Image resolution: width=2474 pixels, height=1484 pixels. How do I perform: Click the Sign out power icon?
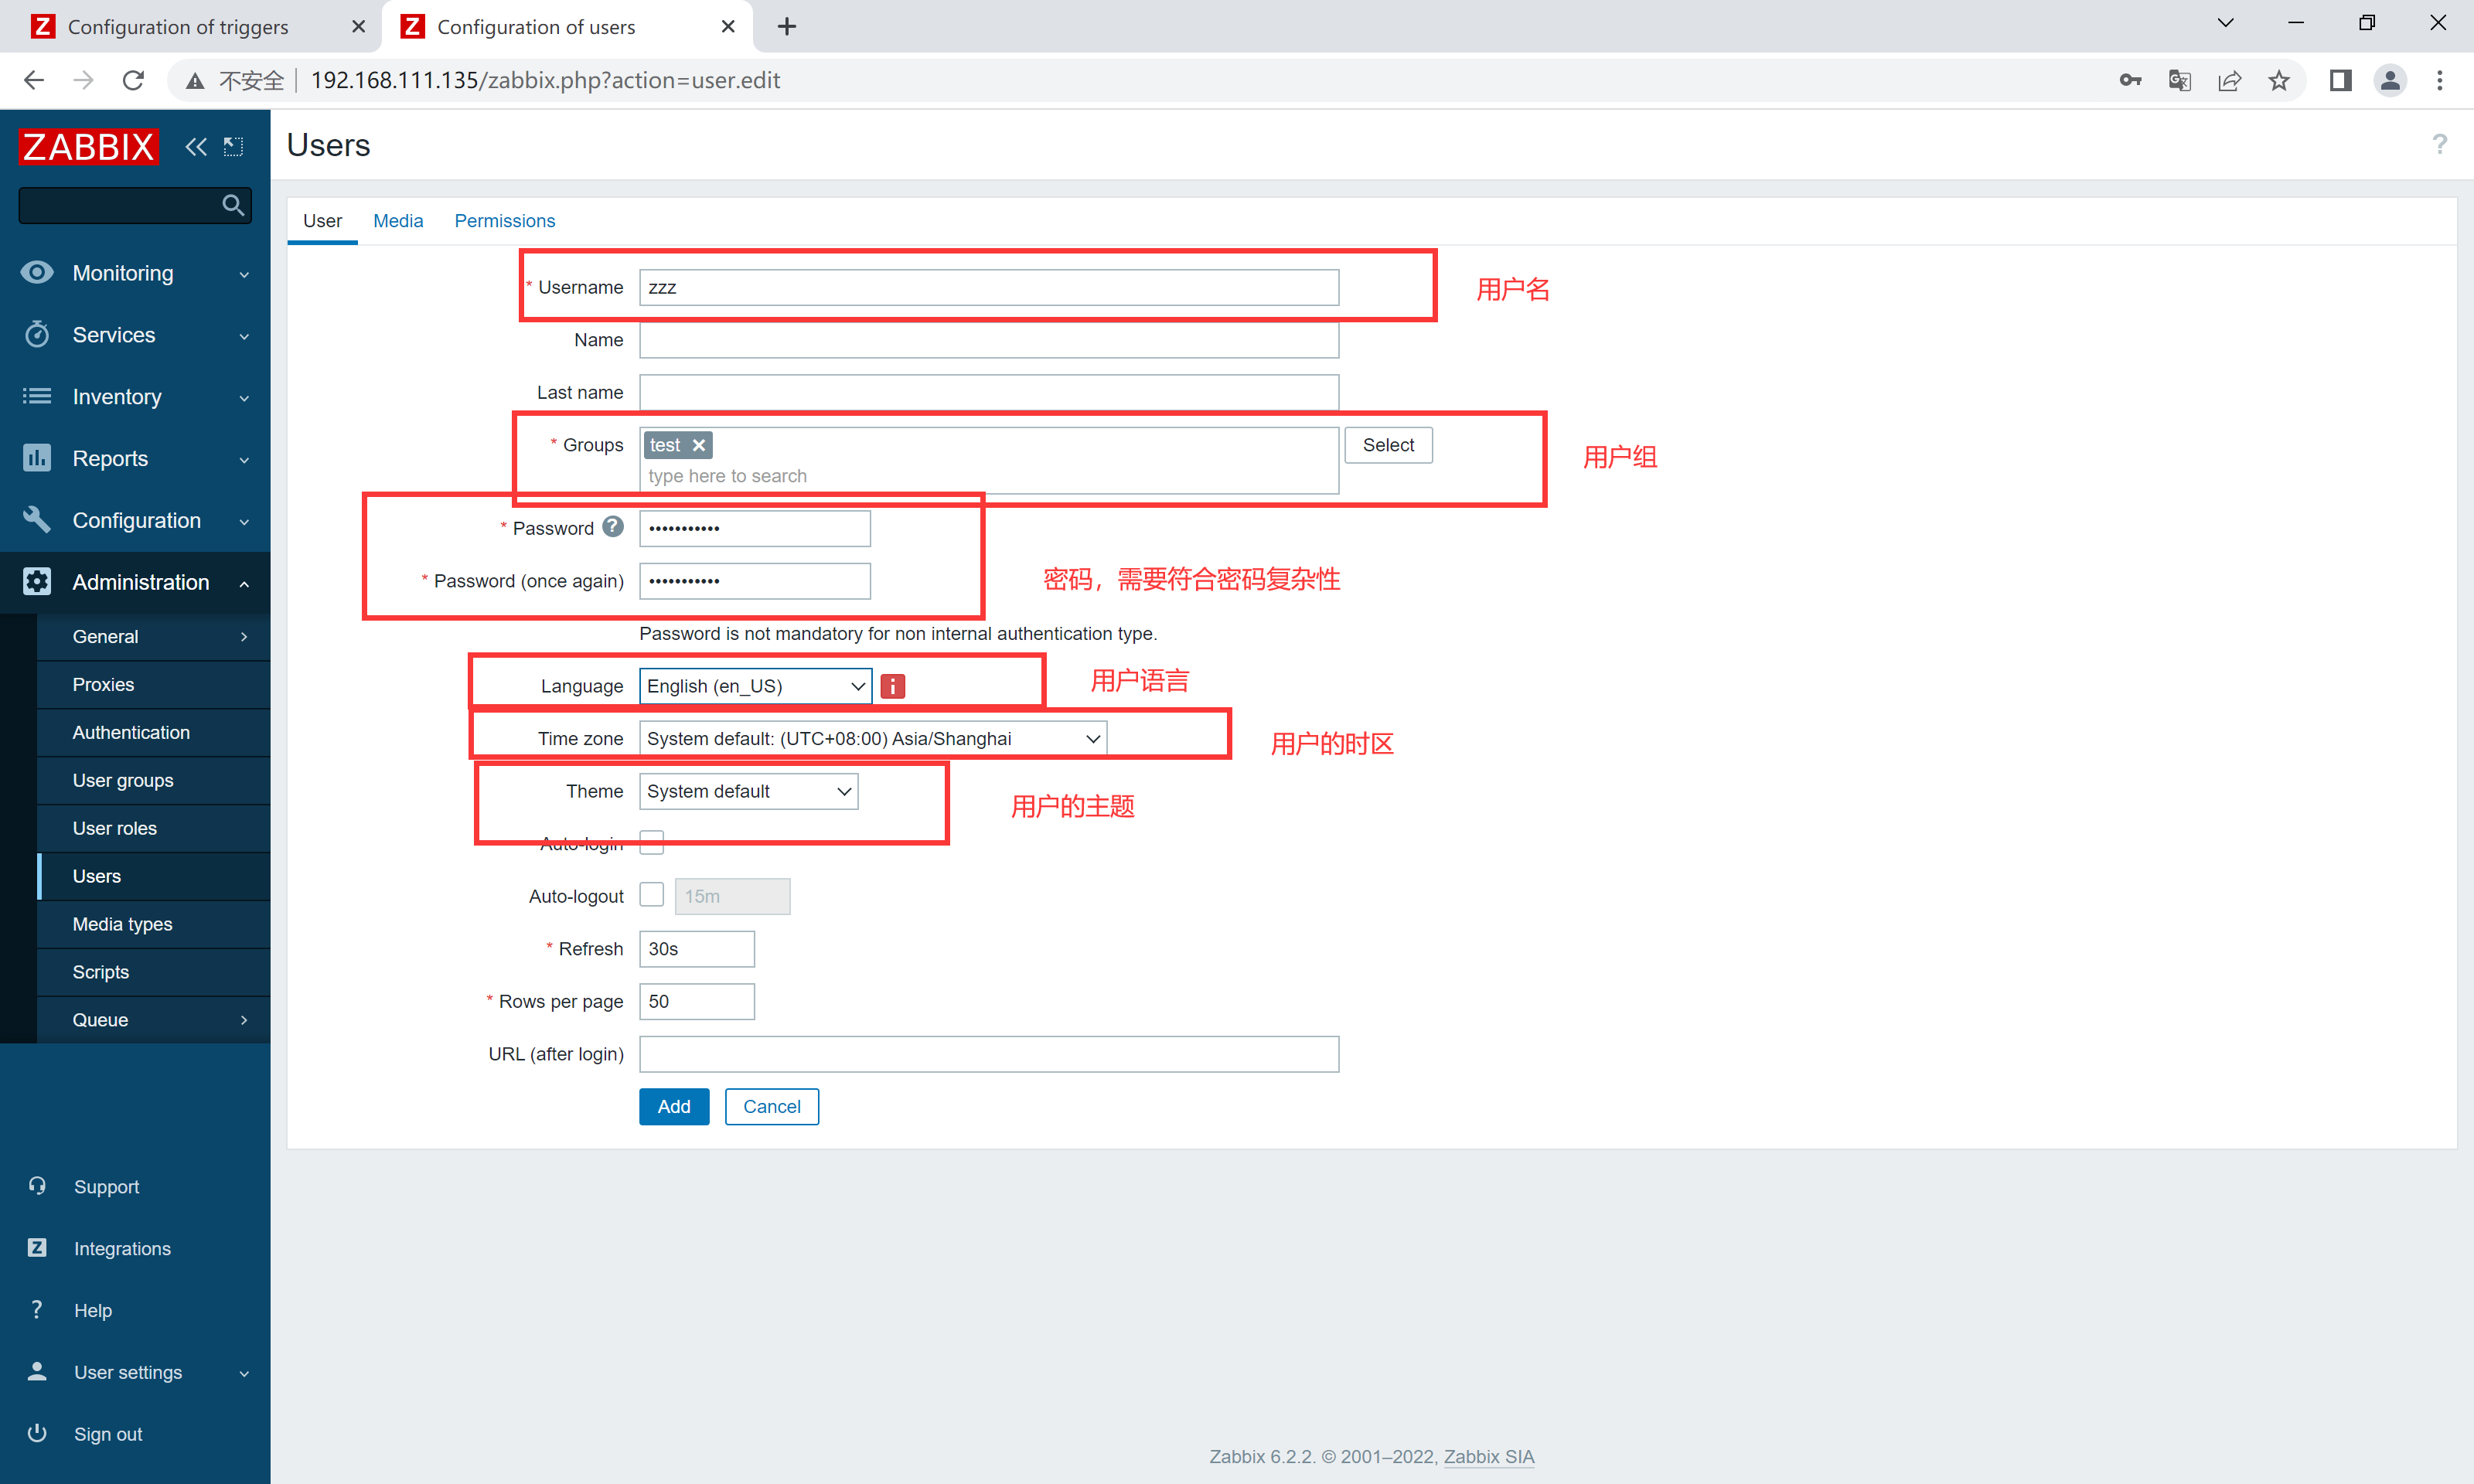(37, 1433)
